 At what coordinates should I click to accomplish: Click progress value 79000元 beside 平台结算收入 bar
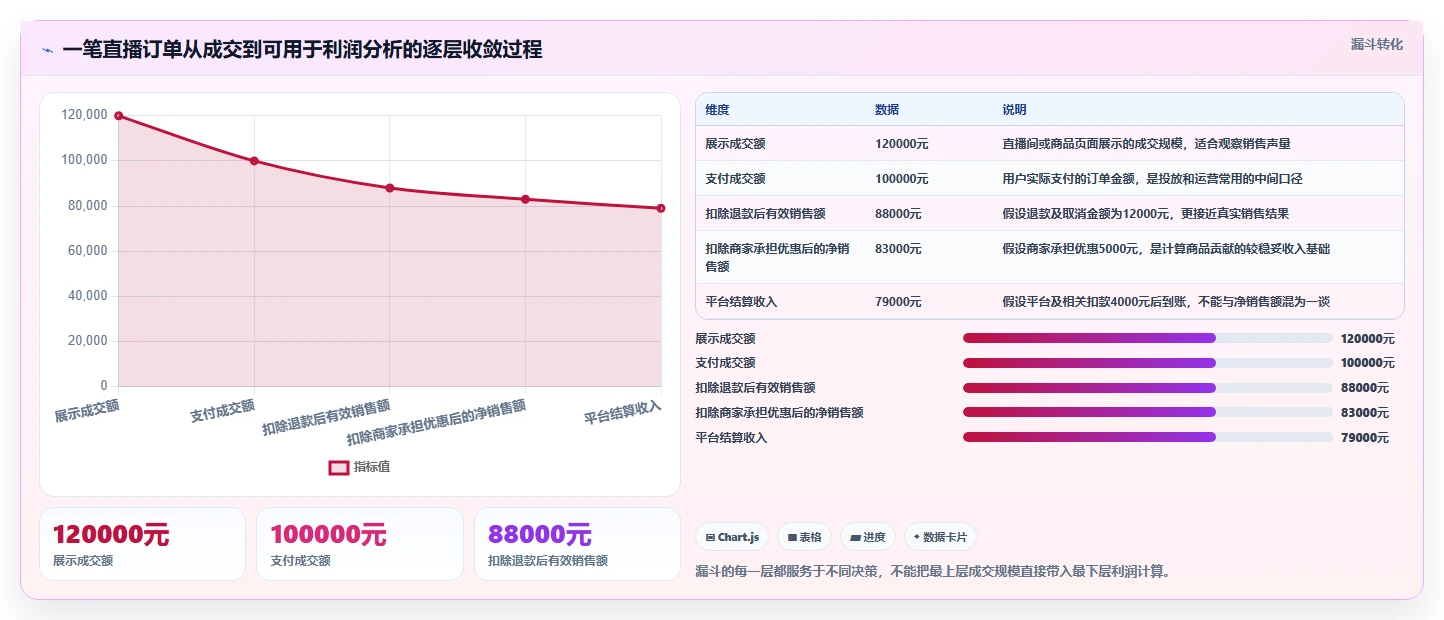click(1364, 438)
